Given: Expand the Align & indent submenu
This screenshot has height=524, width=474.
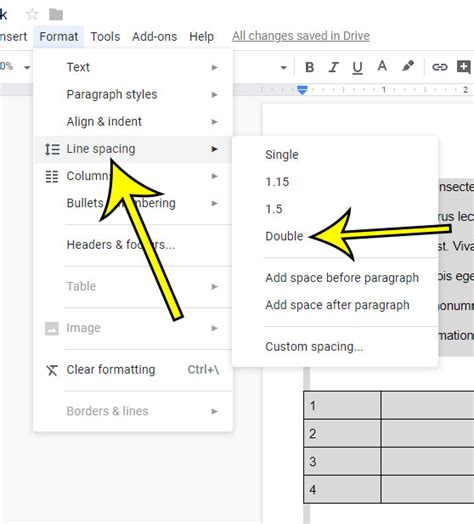Looking at the screenshot, I should 133,121.
